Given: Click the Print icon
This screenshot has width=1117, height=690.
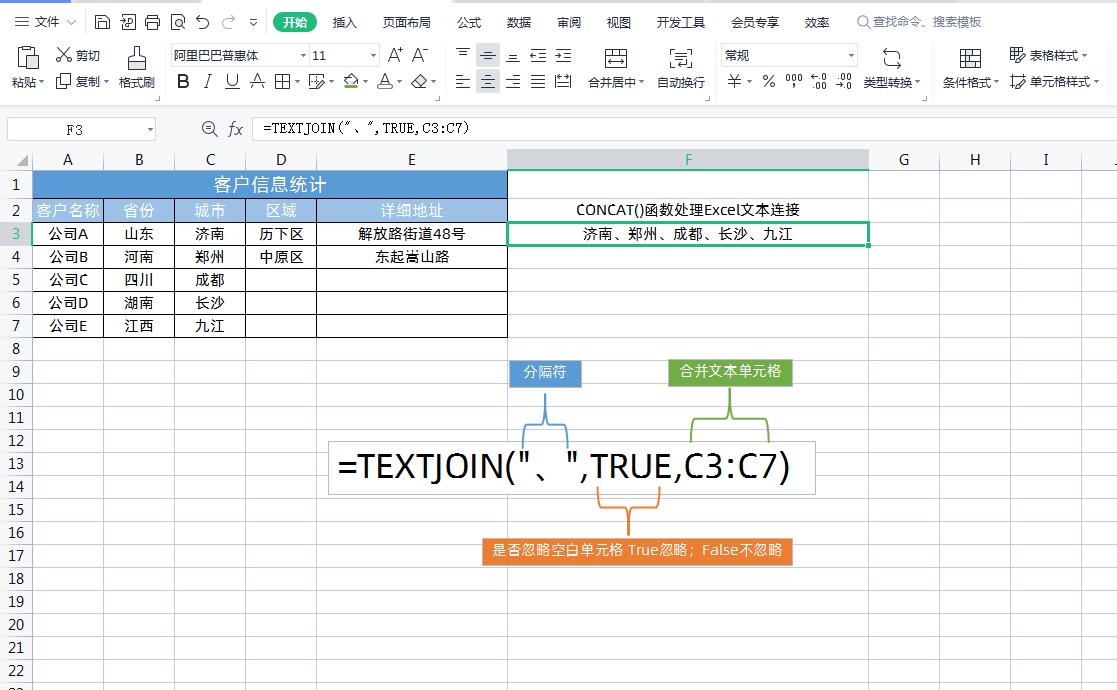Looking at the screenshot, I should pyautogui.click(x=152, y=22).
